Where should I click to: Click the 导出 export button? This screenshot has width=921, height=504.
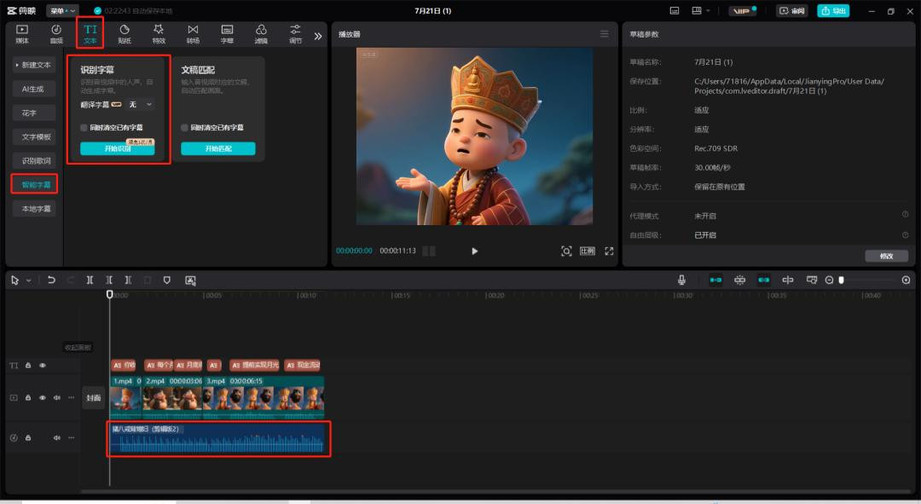[833, 11]
